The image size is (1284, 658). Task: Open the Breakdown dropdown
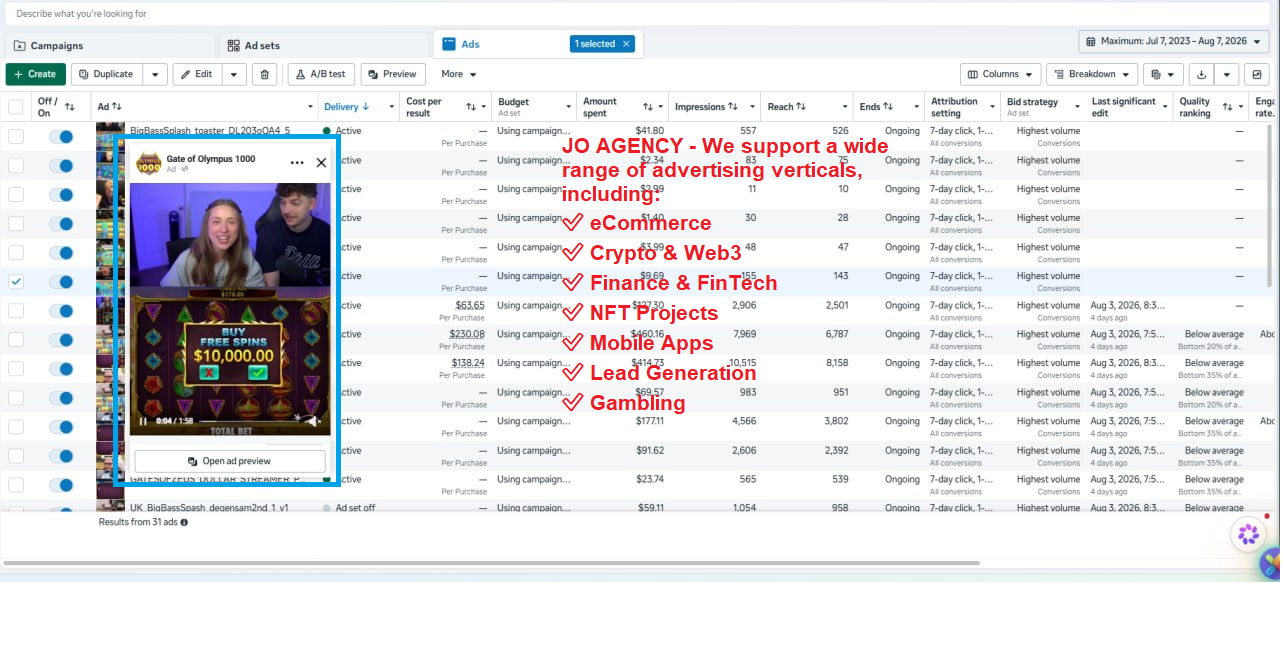[x=1092, y=74]
